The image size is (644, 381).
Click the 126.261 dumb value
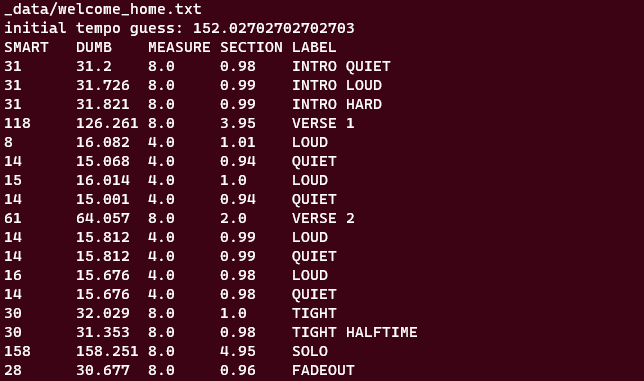(x=107, y=123)
